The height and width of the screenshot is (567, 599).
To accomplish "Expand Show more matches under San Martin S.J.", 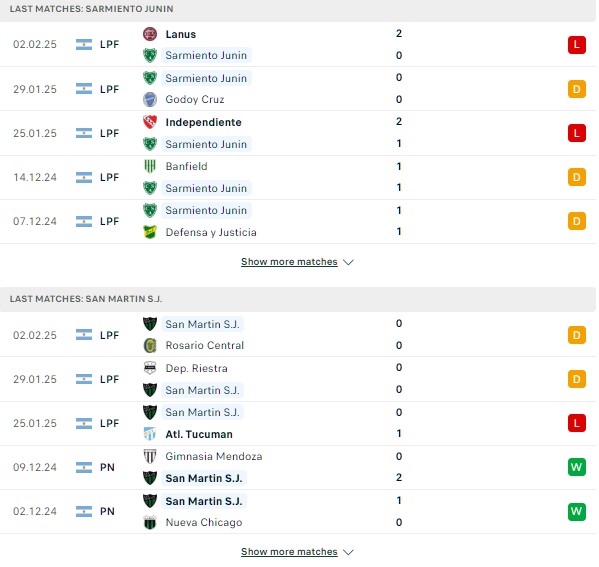I will [x=289, y=552].
